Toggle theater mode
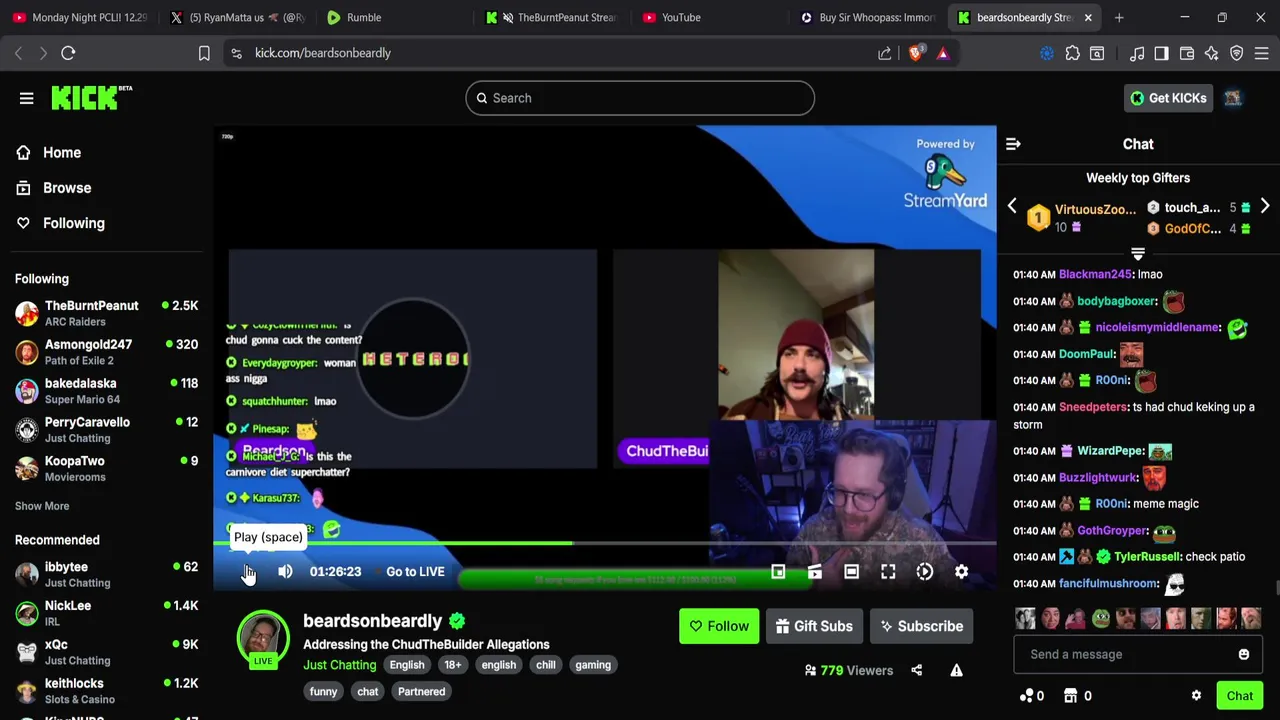The width and height of the screenshot is (1280, 720). pyautogui.click(x=851, y=572)
